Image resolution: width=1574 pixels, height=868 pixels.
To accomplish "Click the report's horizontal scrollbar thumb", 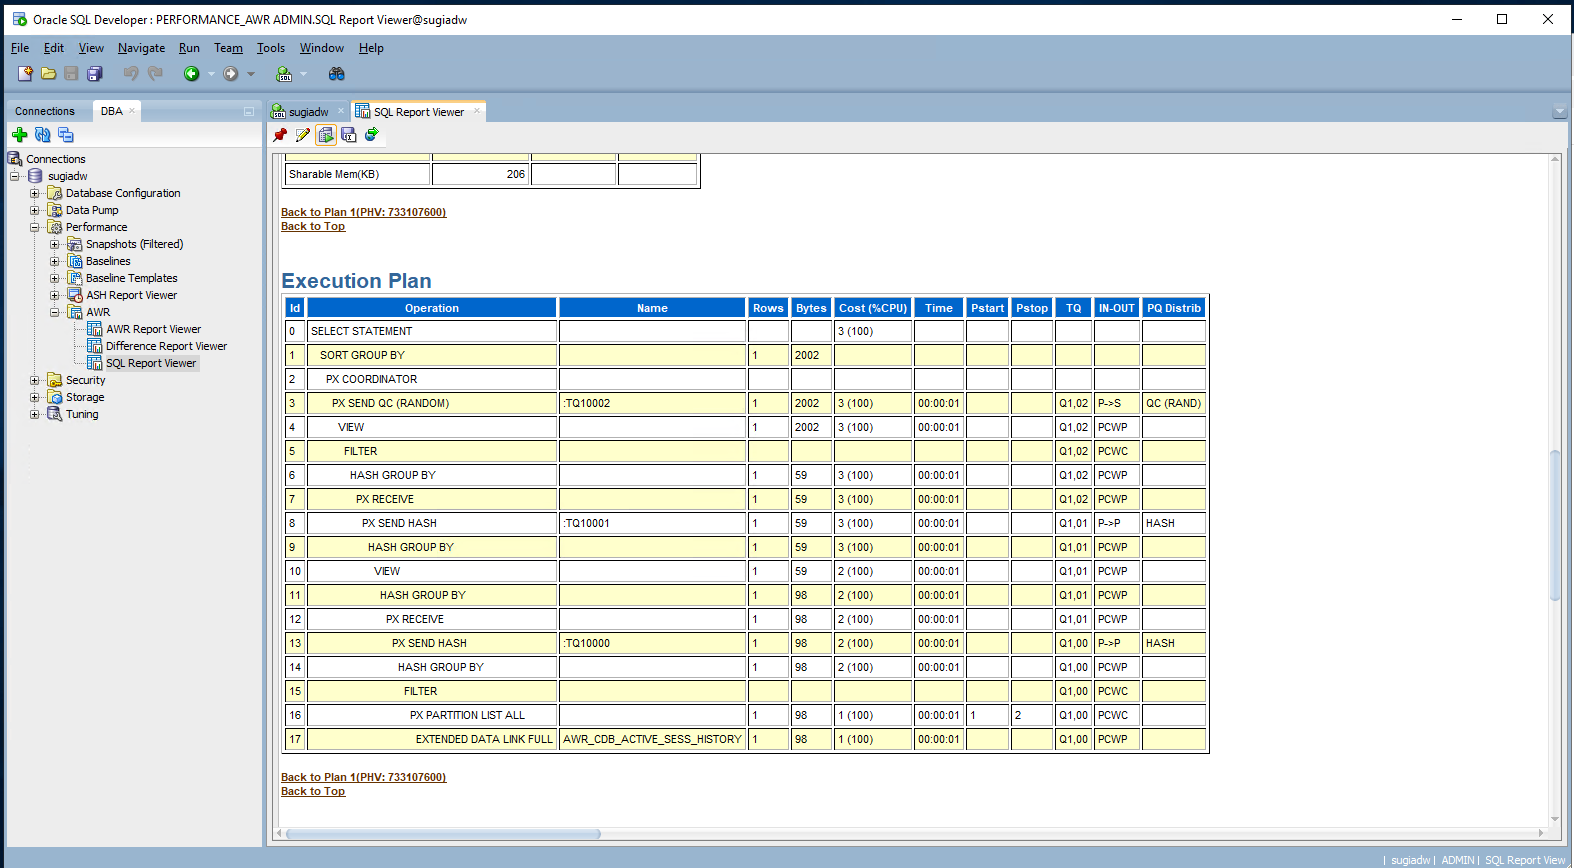I will pos(443,833).
